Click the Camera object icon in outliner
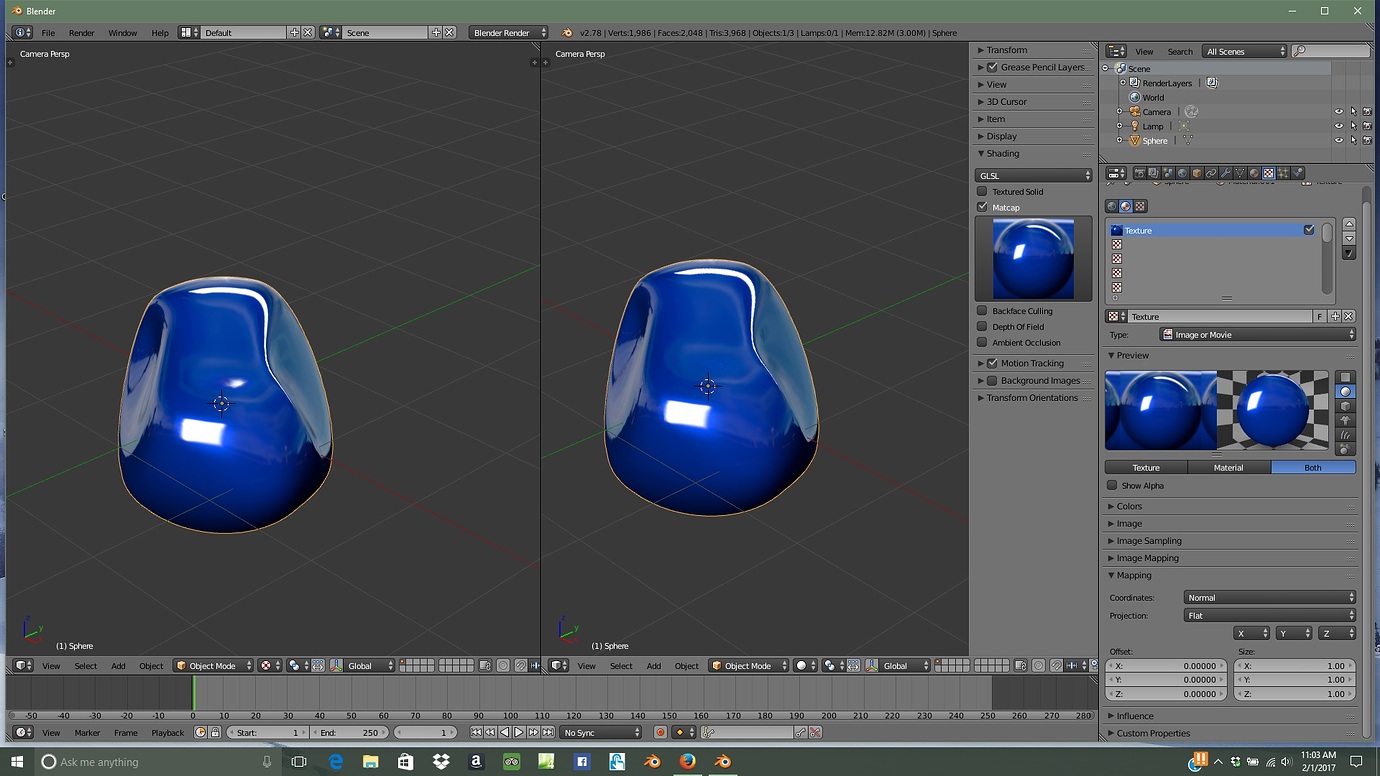The height and width of the screenshot is (776, 1380). (x=1135, y=112)
